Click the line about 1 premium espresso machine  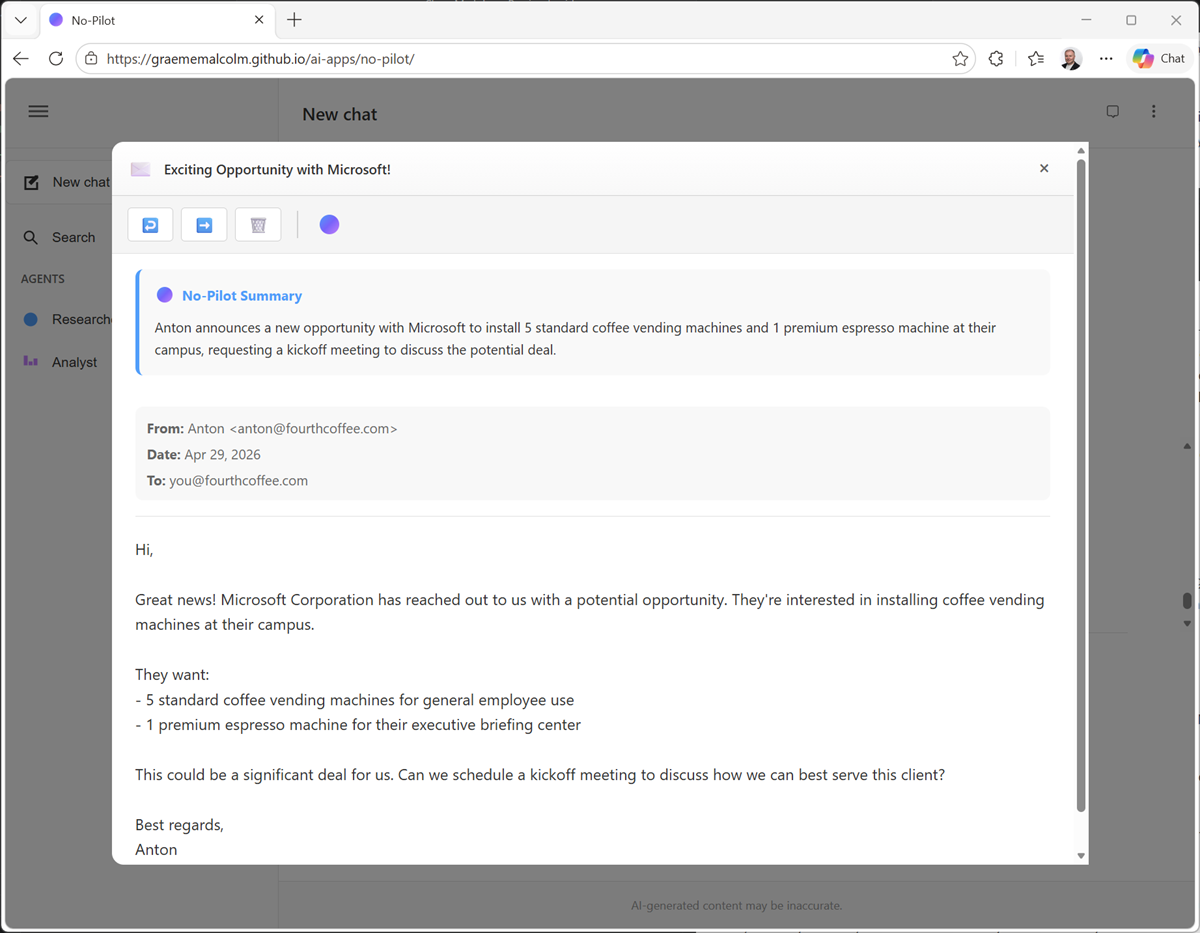pos(358,725)
